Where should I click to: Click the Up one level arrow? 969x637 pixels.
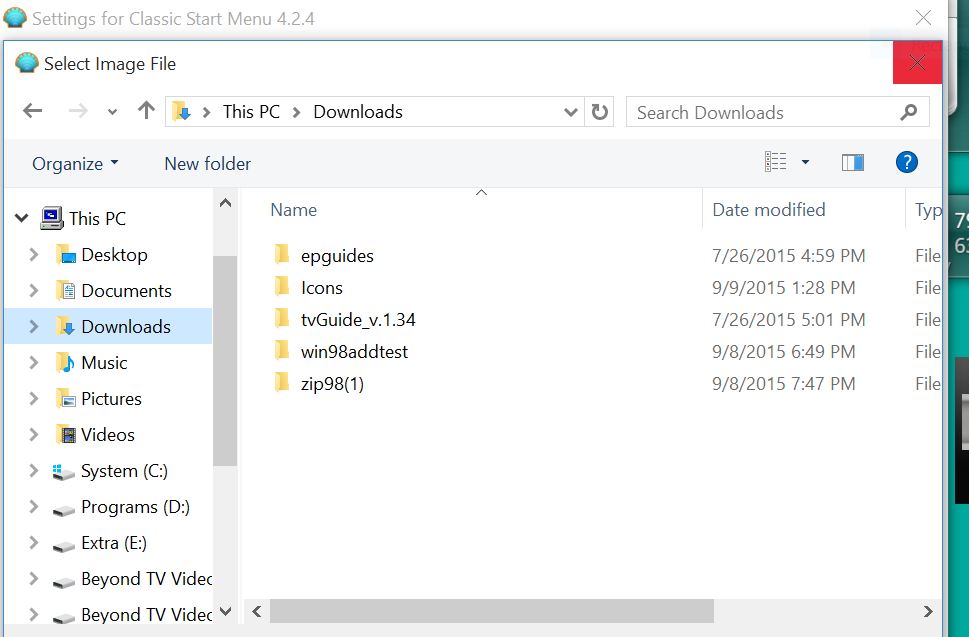(146, 111)
